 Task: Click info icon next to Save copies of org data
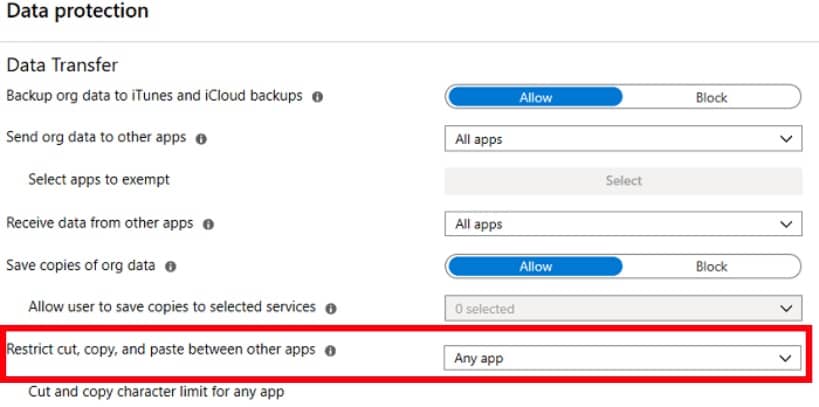pos(170,267)
